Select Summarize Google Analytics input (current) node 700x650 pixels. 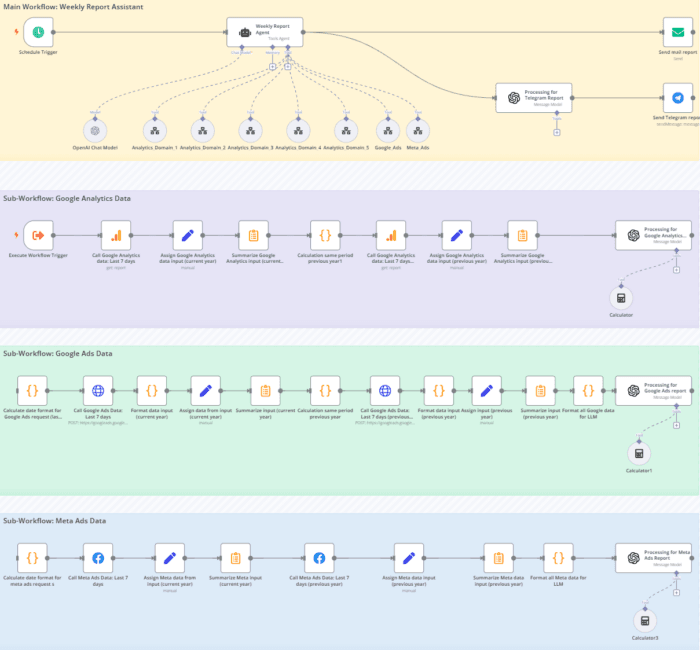coord(254,235)
